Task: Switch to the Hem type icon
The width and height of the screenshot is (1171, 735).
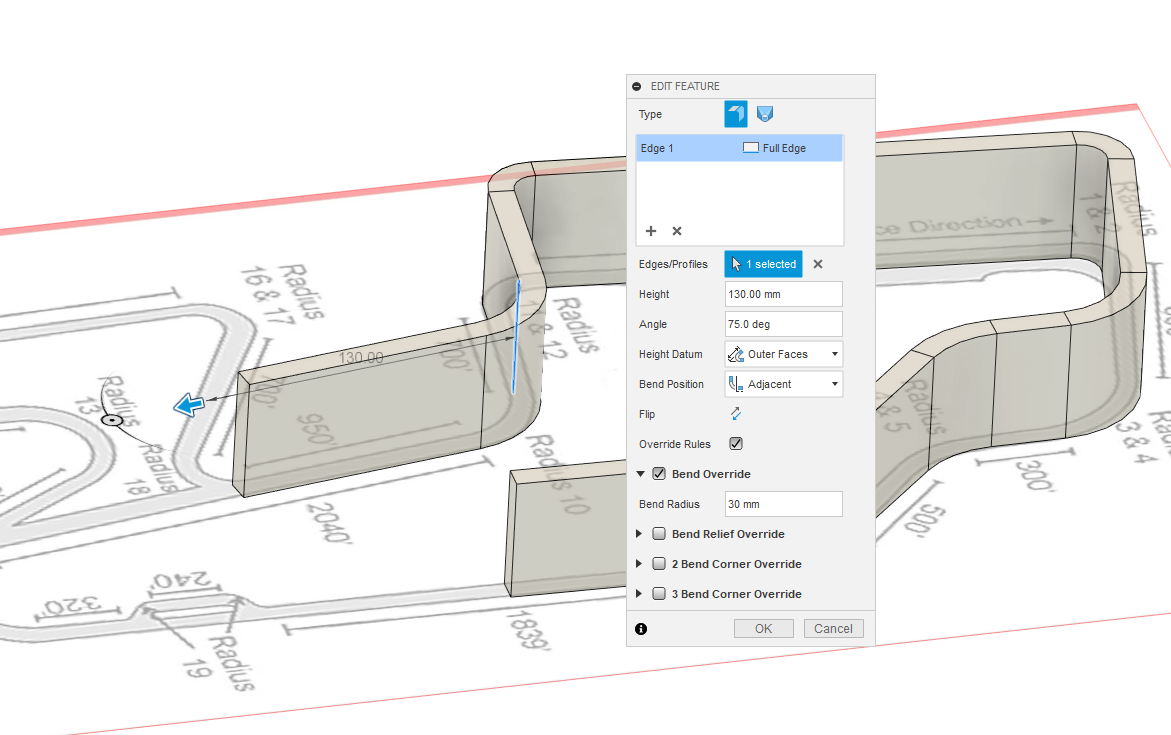Action: (x=764, y=113)
